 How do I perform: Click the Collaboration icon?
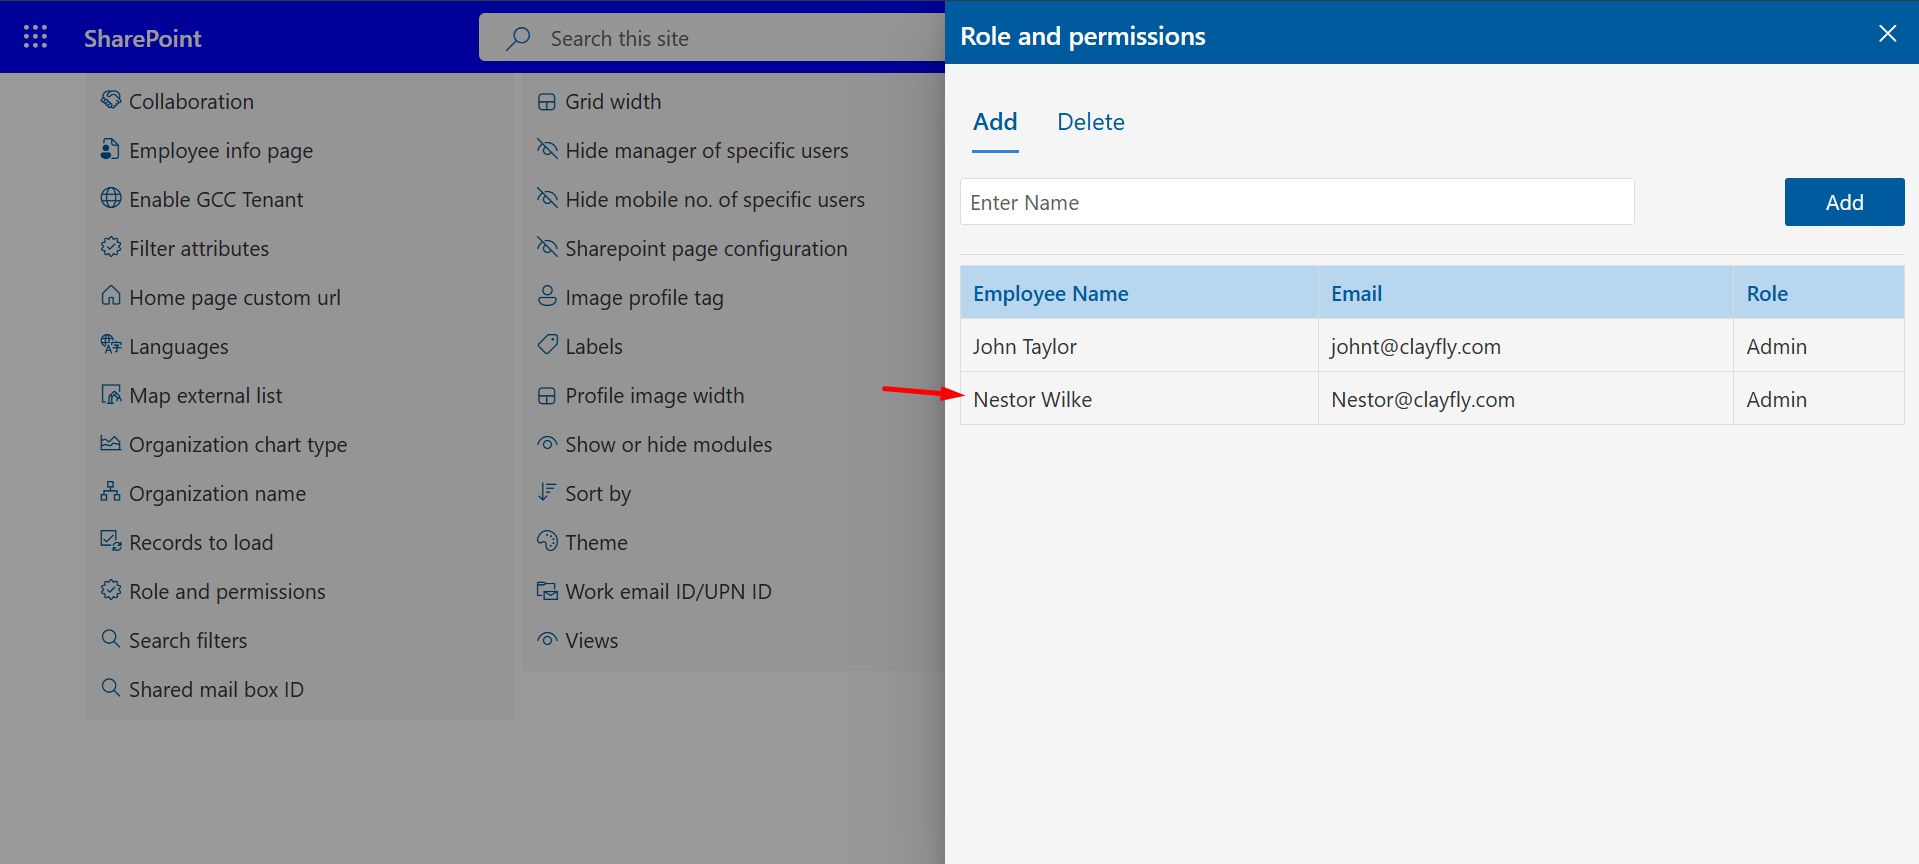tap(111, 100)
